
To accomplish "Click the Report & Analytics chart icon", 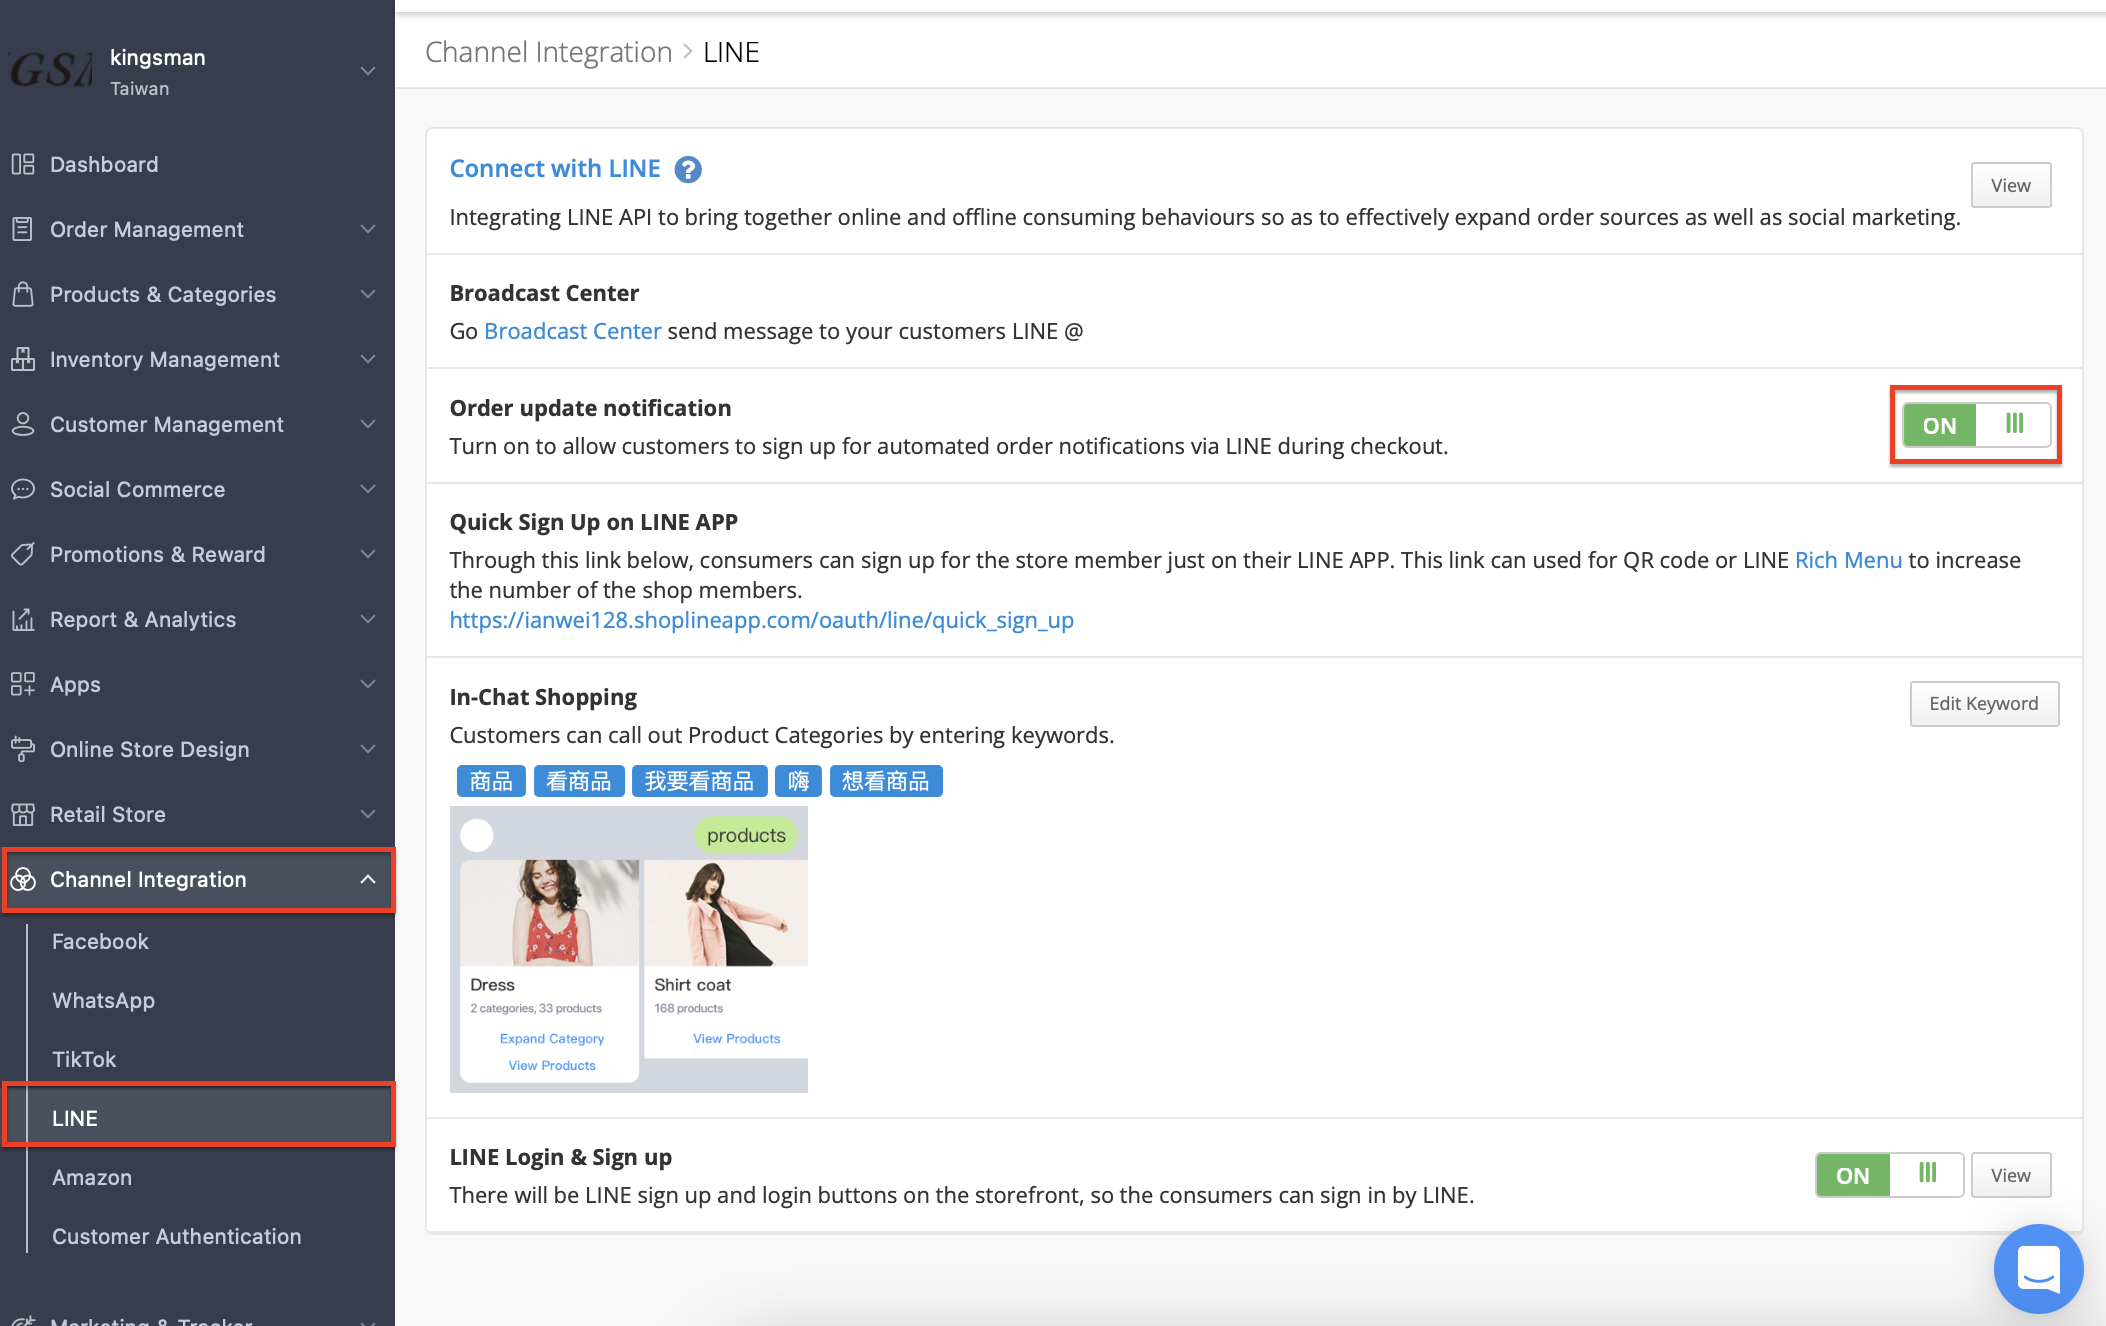I will coord(23,619).
